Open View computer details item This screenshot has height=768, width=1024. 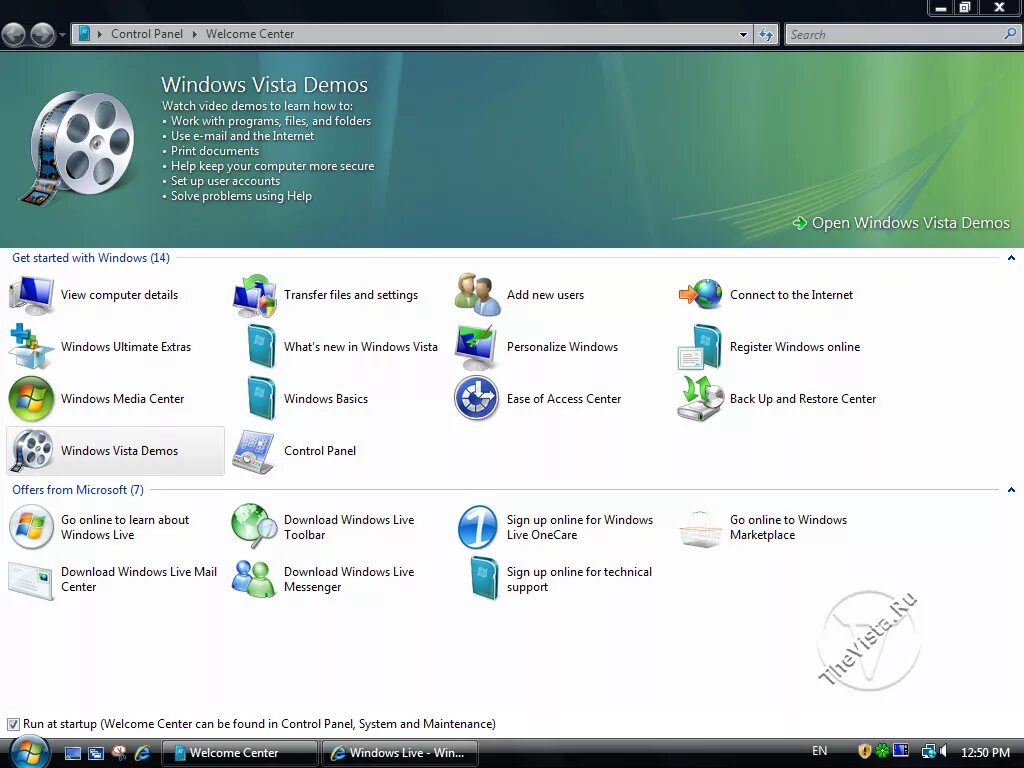tap(114, 295)
